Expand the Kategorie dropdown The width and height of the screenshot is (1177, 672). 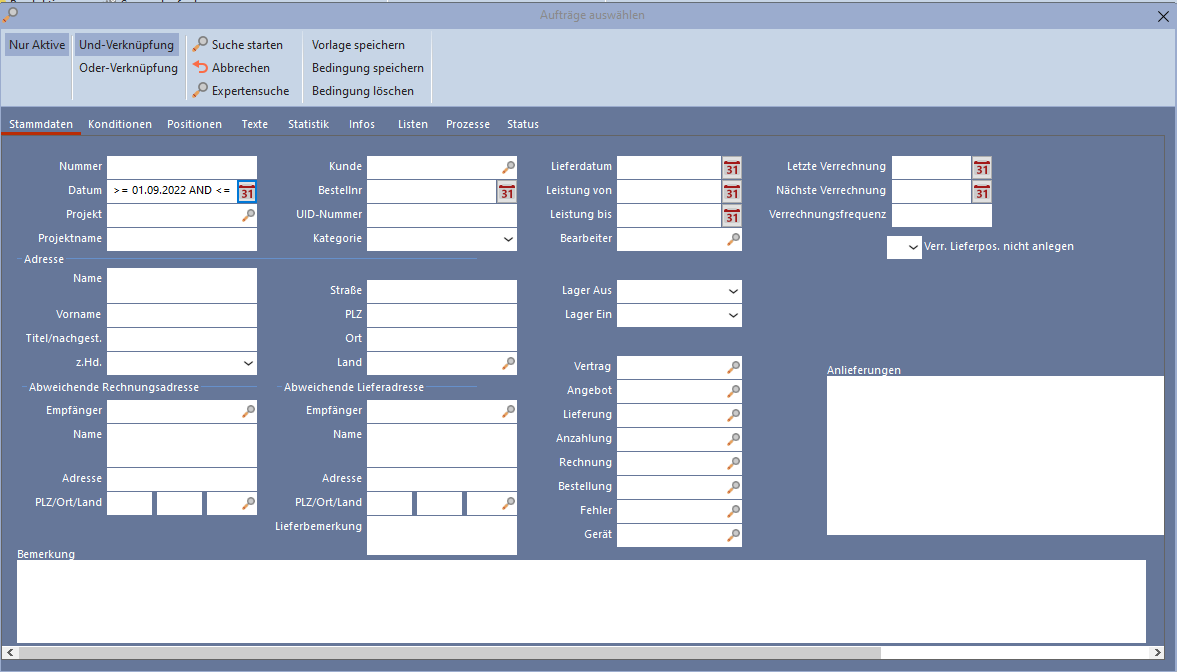508,239
